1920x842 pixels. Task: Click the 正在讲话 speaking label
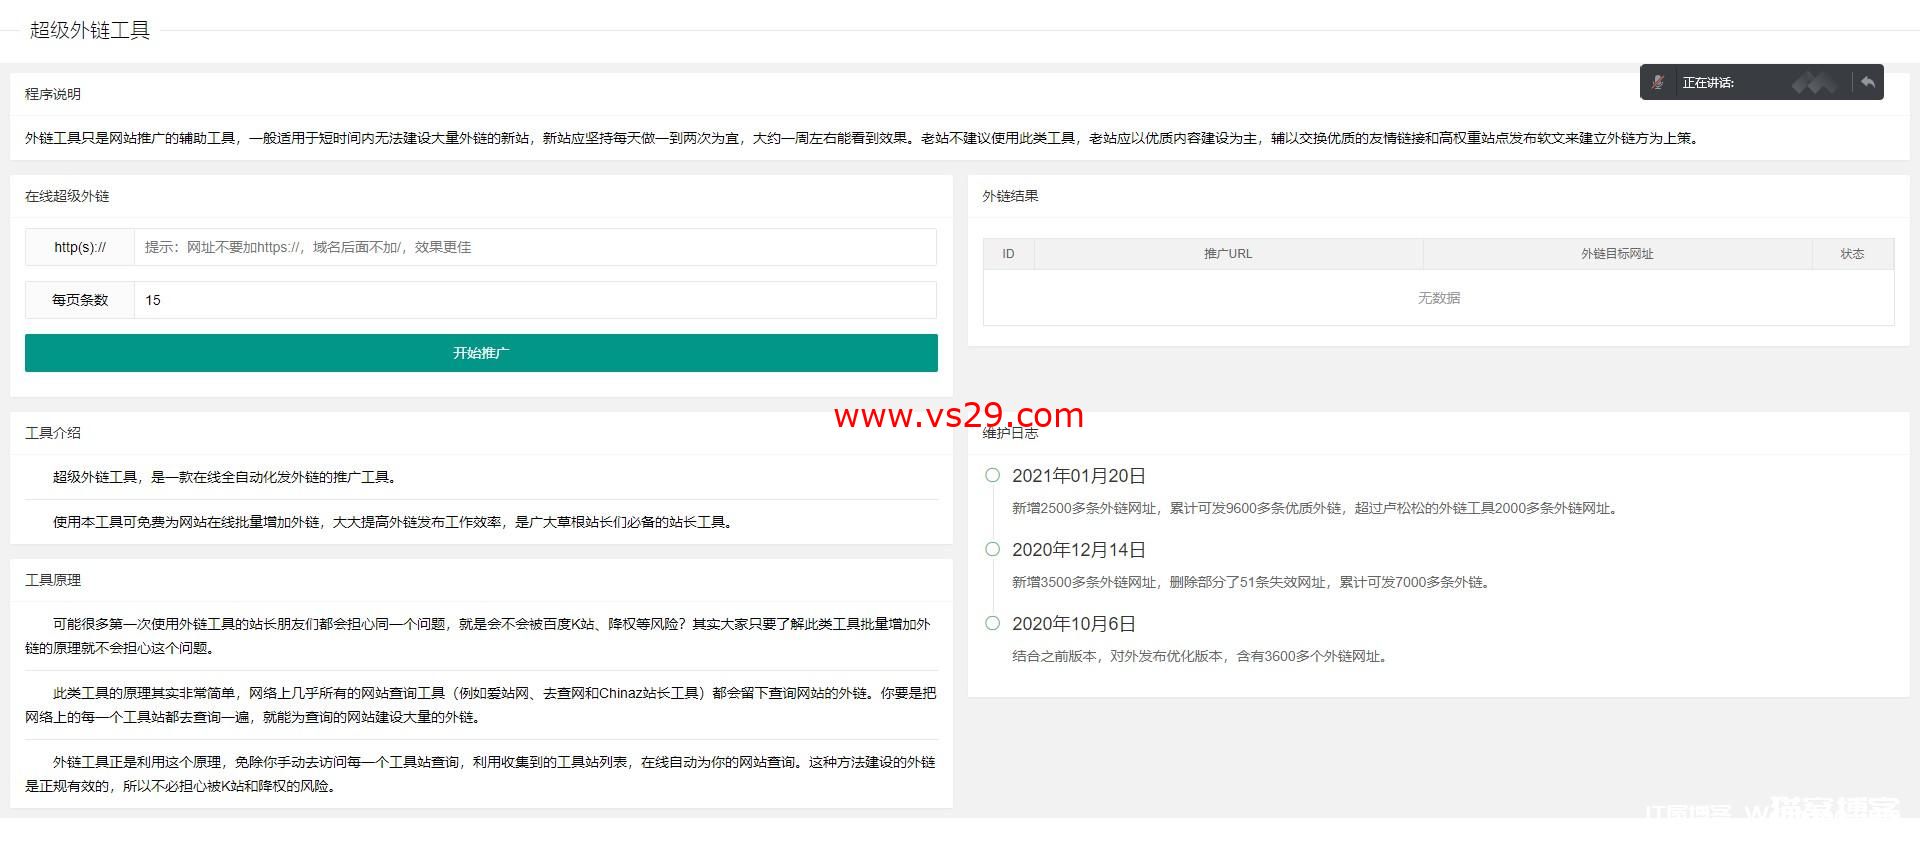click(1708, 83)
